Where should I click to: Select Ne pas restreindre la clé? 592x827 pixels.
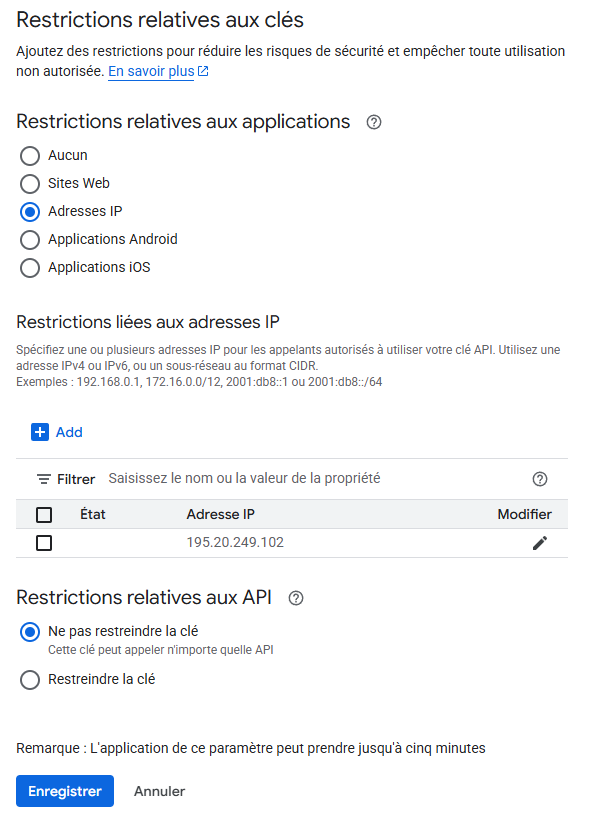(30, 631)
